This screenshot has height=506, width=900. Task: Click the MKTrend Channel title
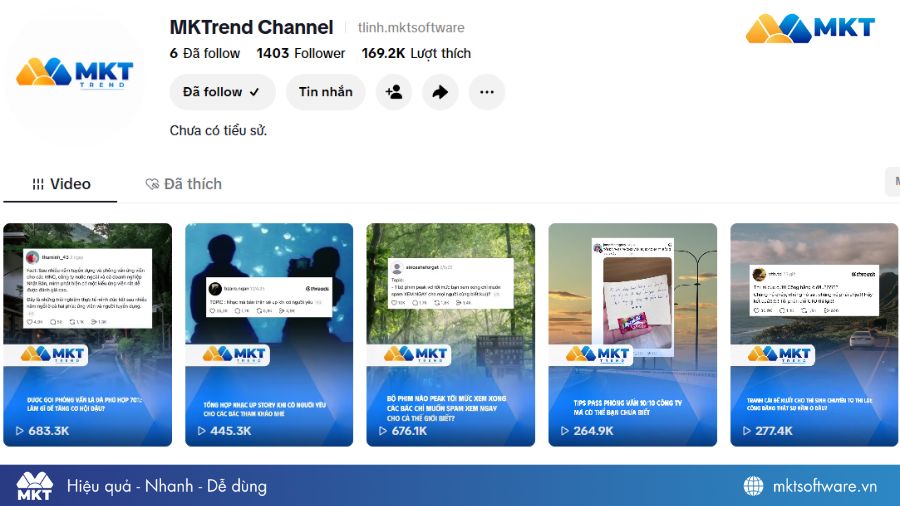251,27
